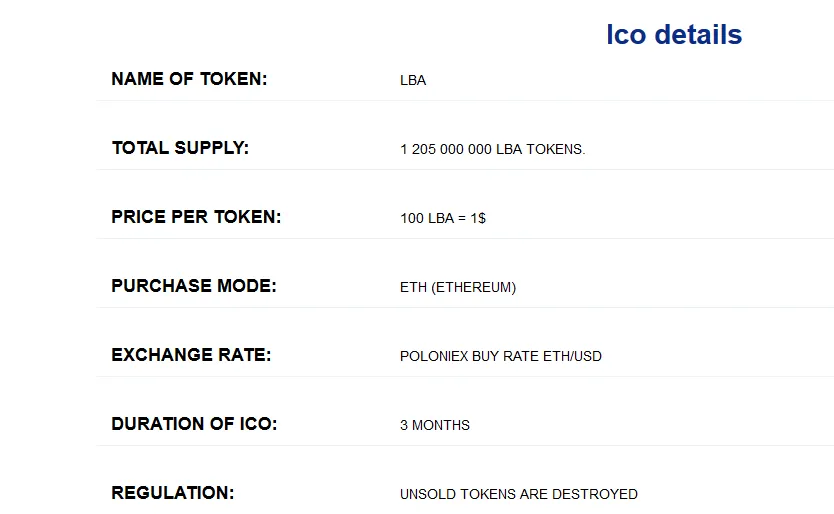Click 'POLONIEX BUY RATE ETH/USD' text
Screen dimensions: 834x514
click(x=501, y=357)
